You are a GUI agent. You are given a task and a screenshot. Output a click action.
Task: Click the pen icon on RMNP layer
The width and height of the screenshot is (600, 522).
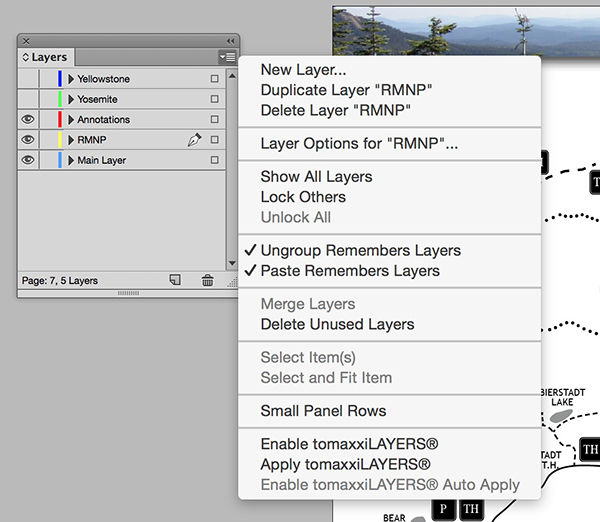point(194,140)
